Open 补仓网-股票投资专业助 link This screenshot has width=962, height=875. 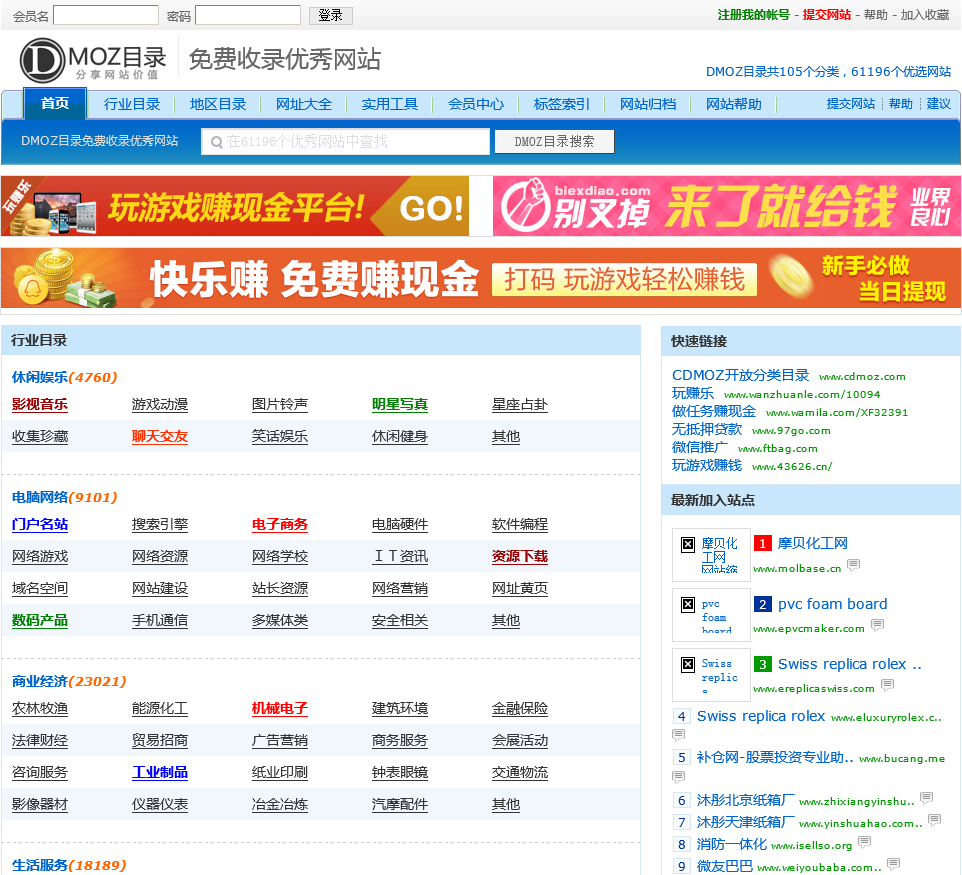pyautogui.click(x=775, y=757)
